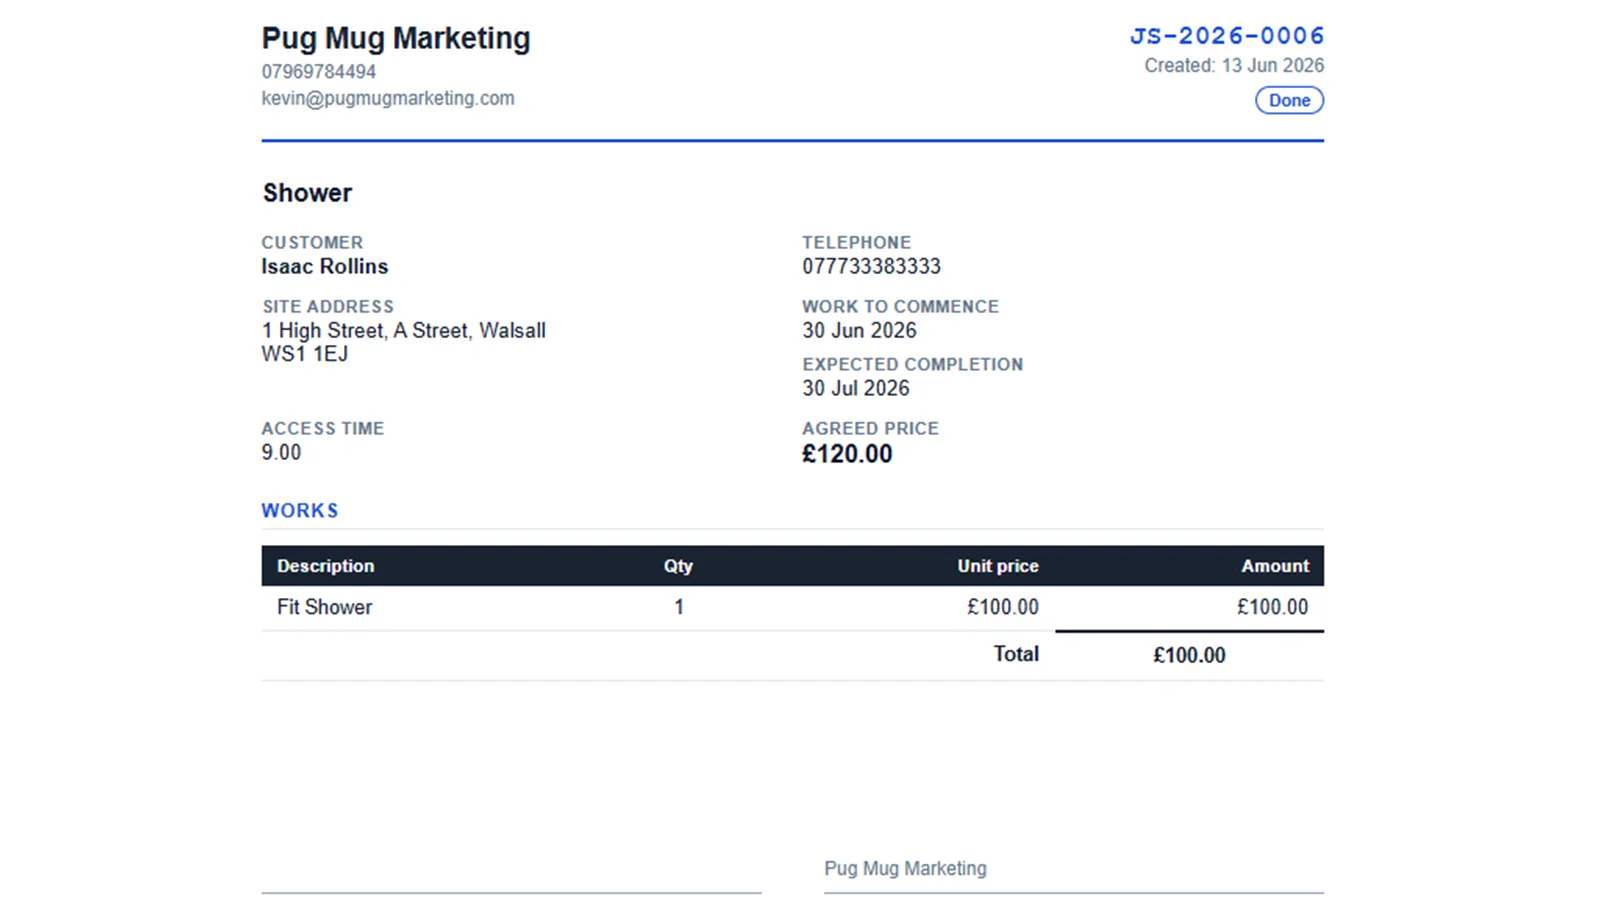Click the agreed price £120.00
This screenshot has width=1600, height=900.
point(847,454)
